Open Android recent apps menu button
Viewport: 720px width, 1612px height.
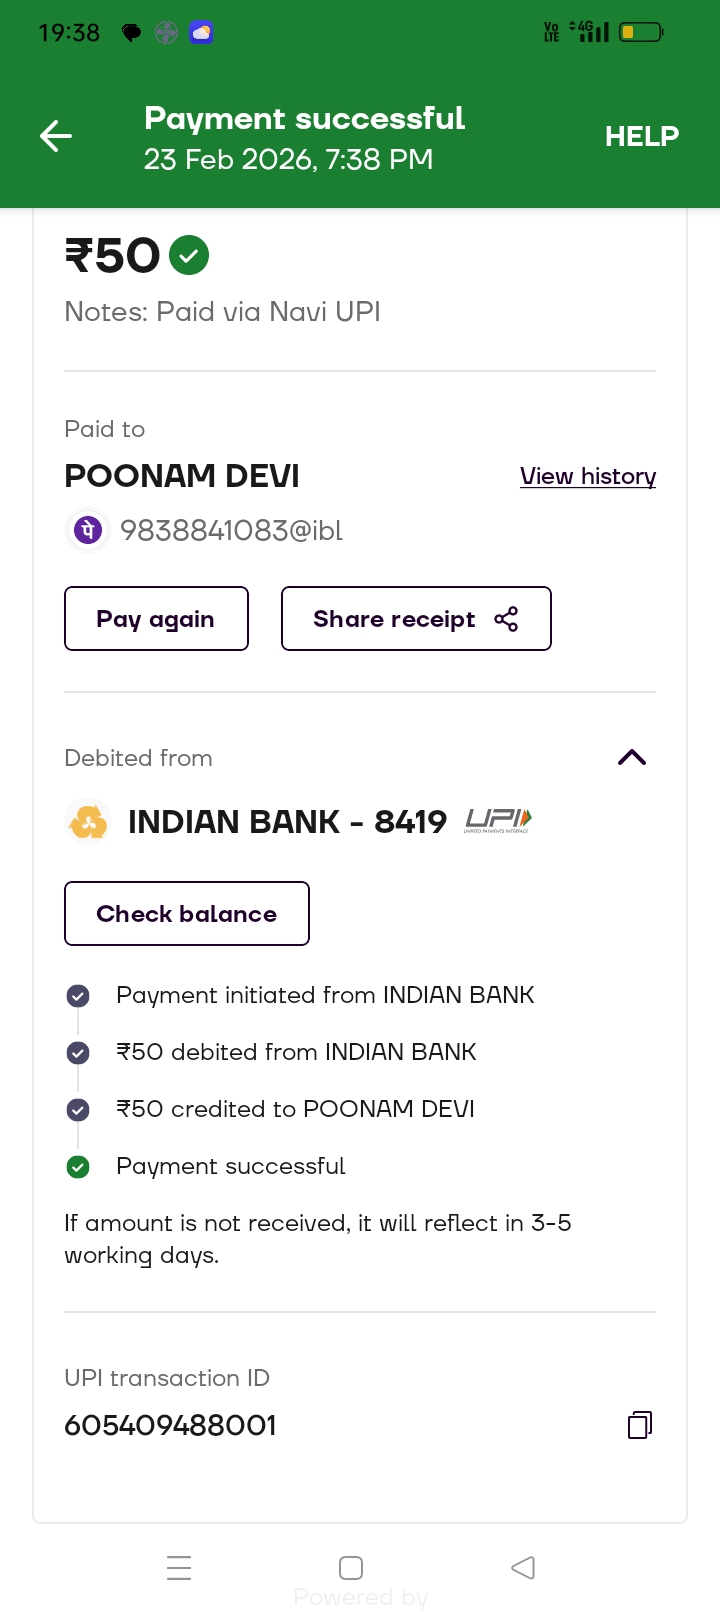pos(179,1567)
